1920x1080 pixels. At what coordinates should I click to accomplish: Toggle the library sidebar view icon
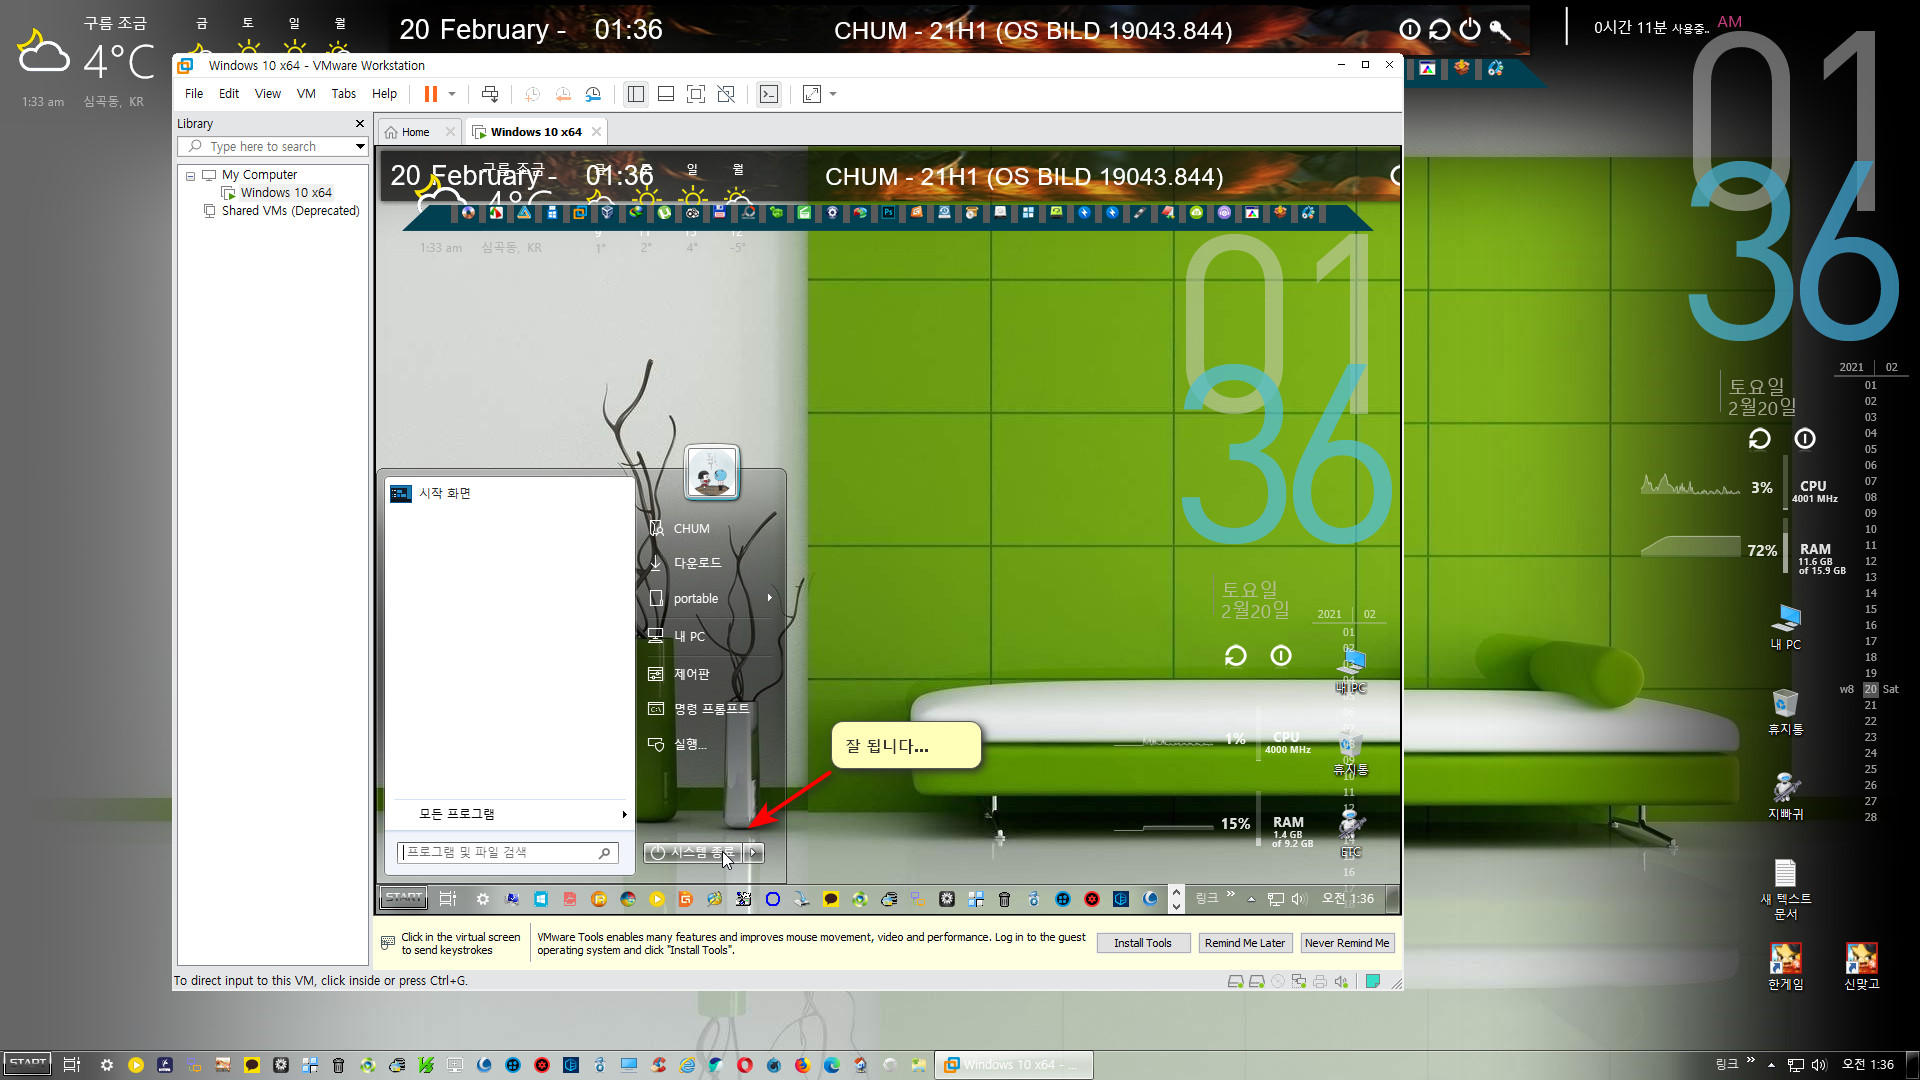(x=635, y=94)
